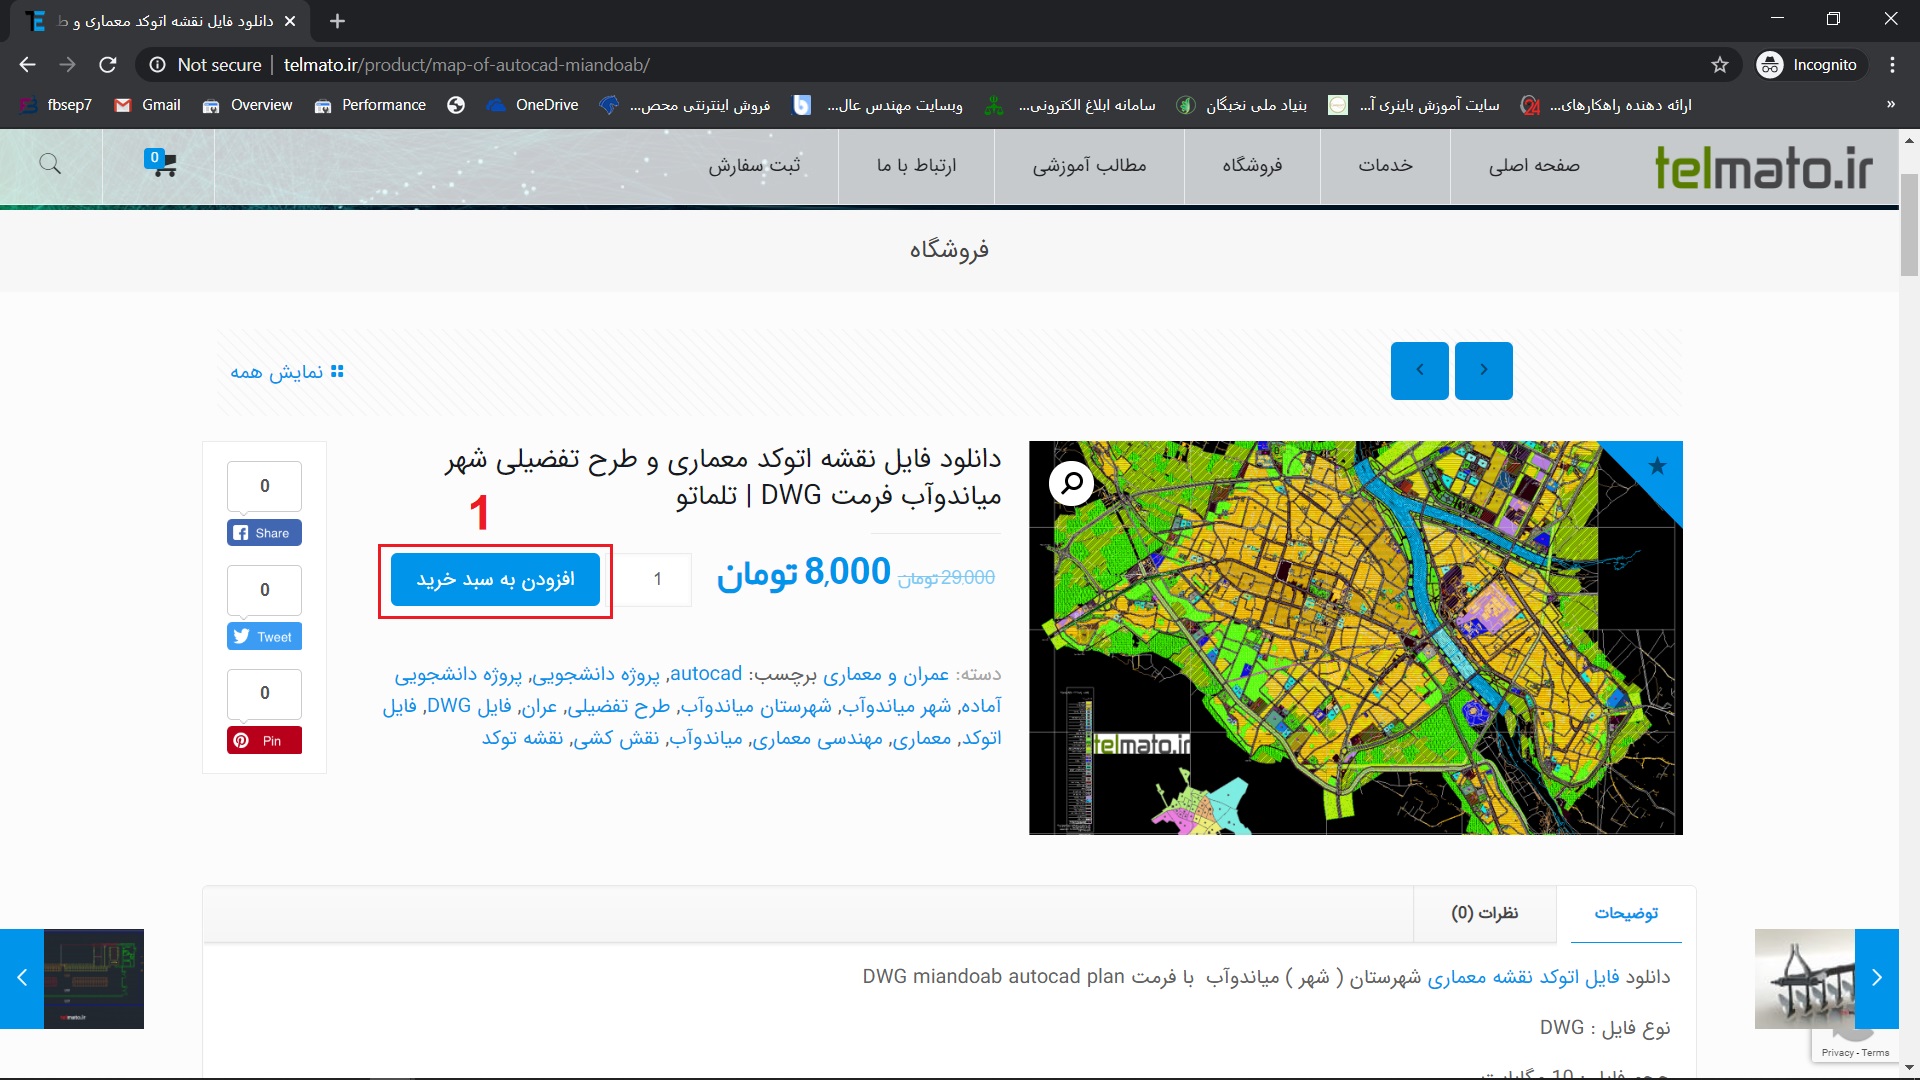Click the reCAPTCHA Privacy link
The image size is (1920, 1080).
(x=1837, y=1053)
